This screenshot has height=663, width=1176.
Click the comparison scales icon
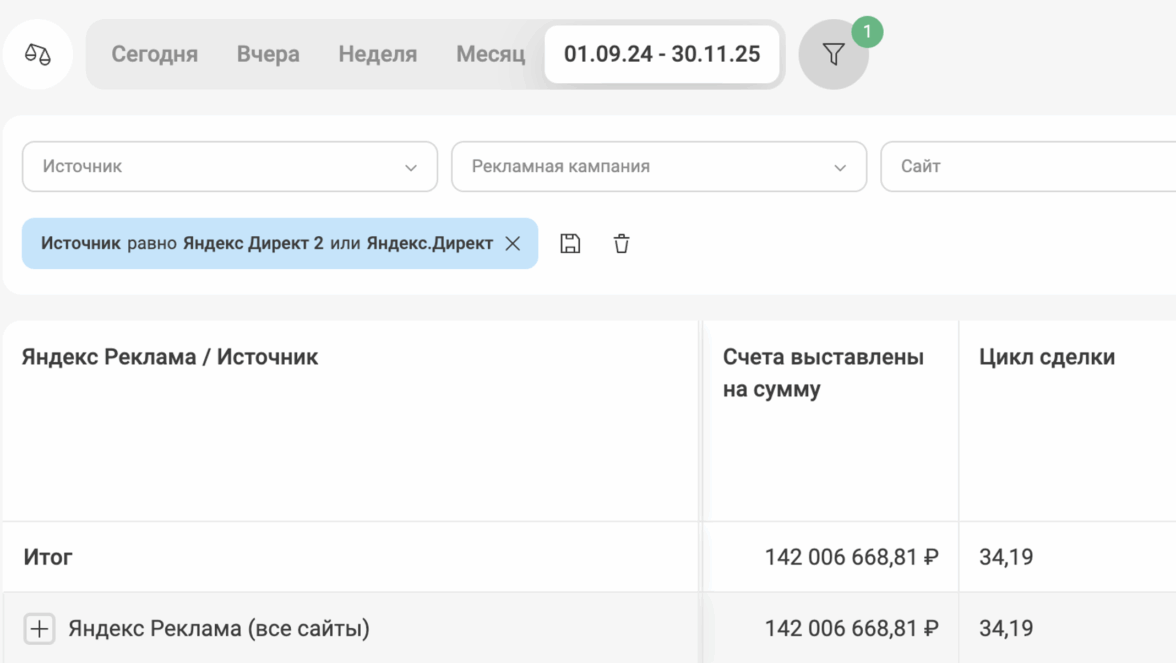tap(38, 54)
